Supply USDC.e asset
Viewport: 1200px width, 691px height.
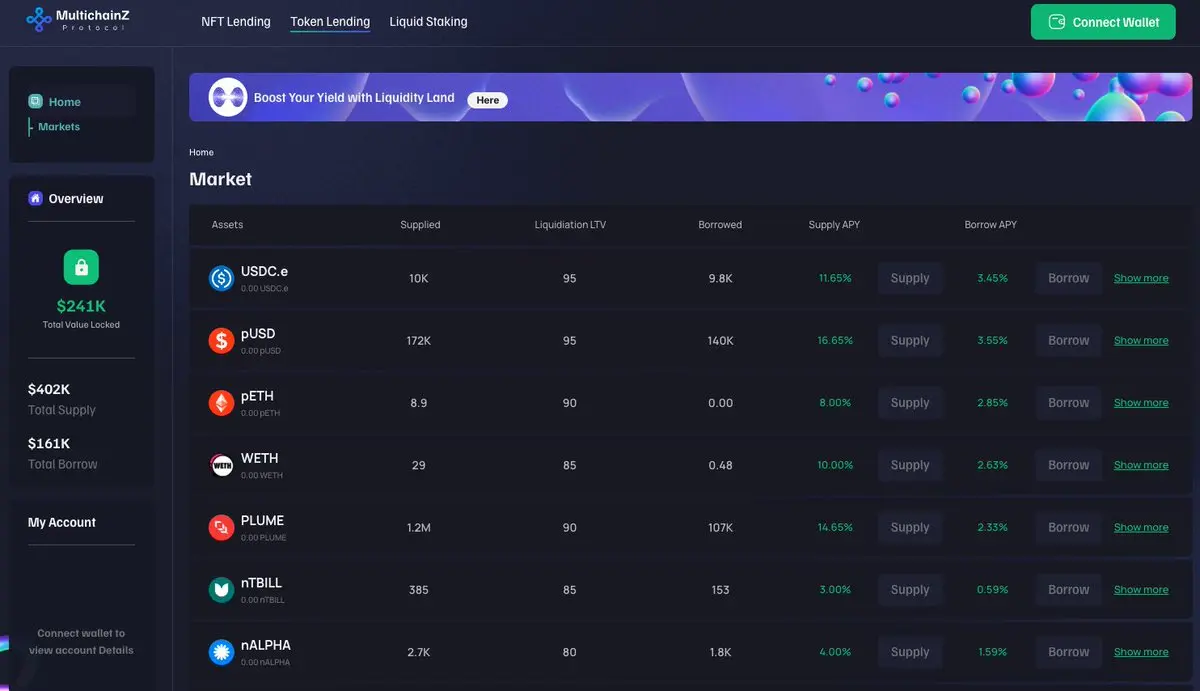(910, 278)
